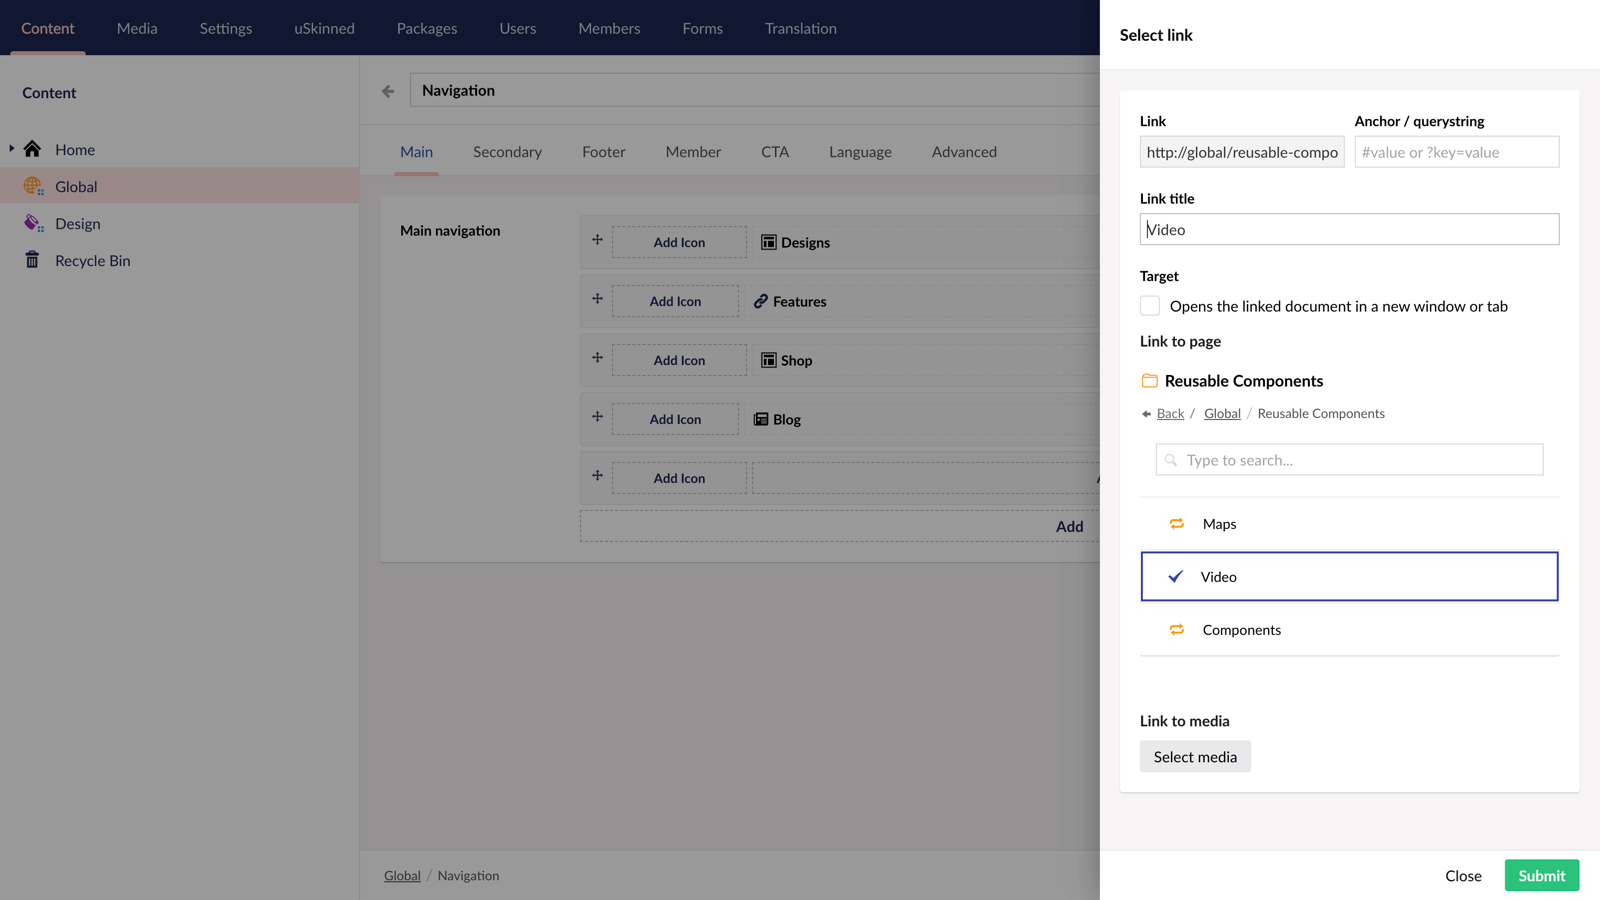Switch to the Advanced tab
Viewport: 1600px width, 900px height.
coord(963,151)
